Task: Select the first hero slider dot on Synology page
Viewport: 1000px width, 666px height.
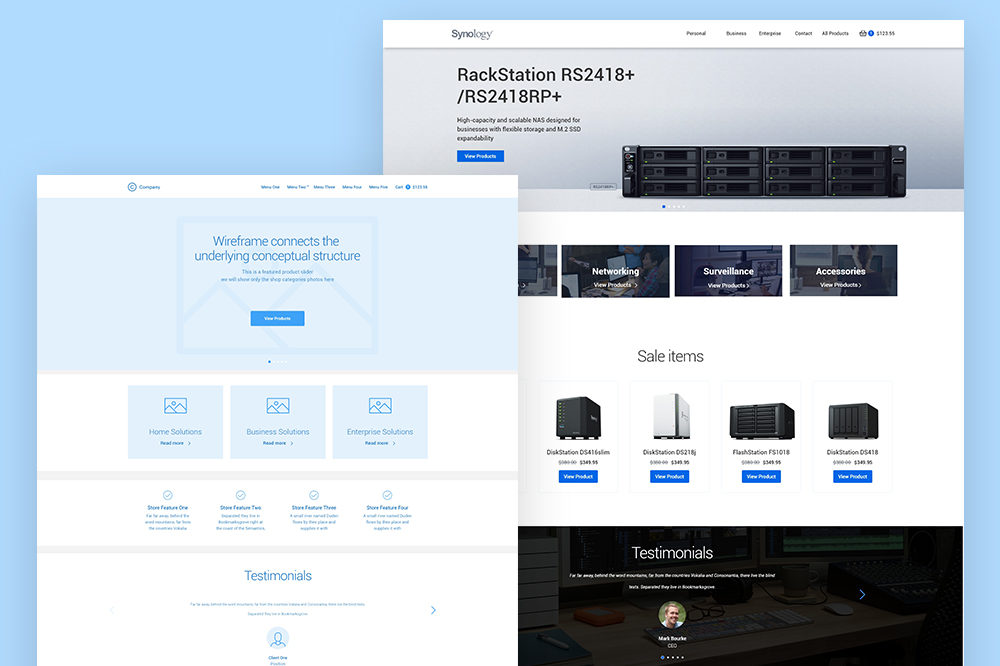Action: (x=664, y=206)
